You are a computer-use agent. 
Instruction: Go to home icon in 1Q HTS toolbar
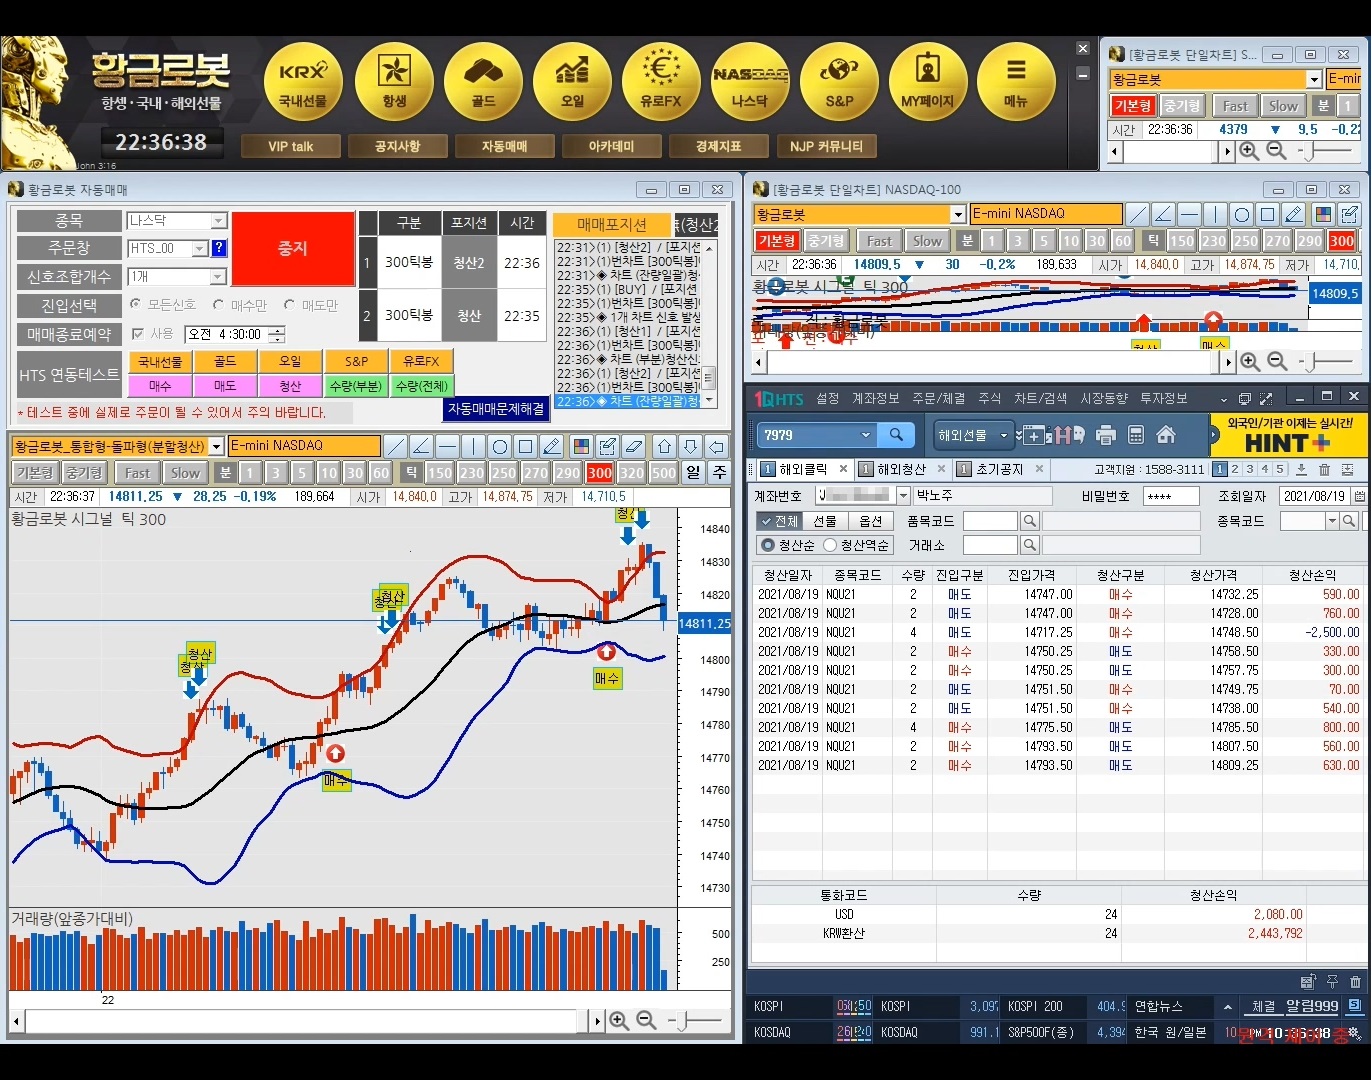click(x=1166, y=435)
